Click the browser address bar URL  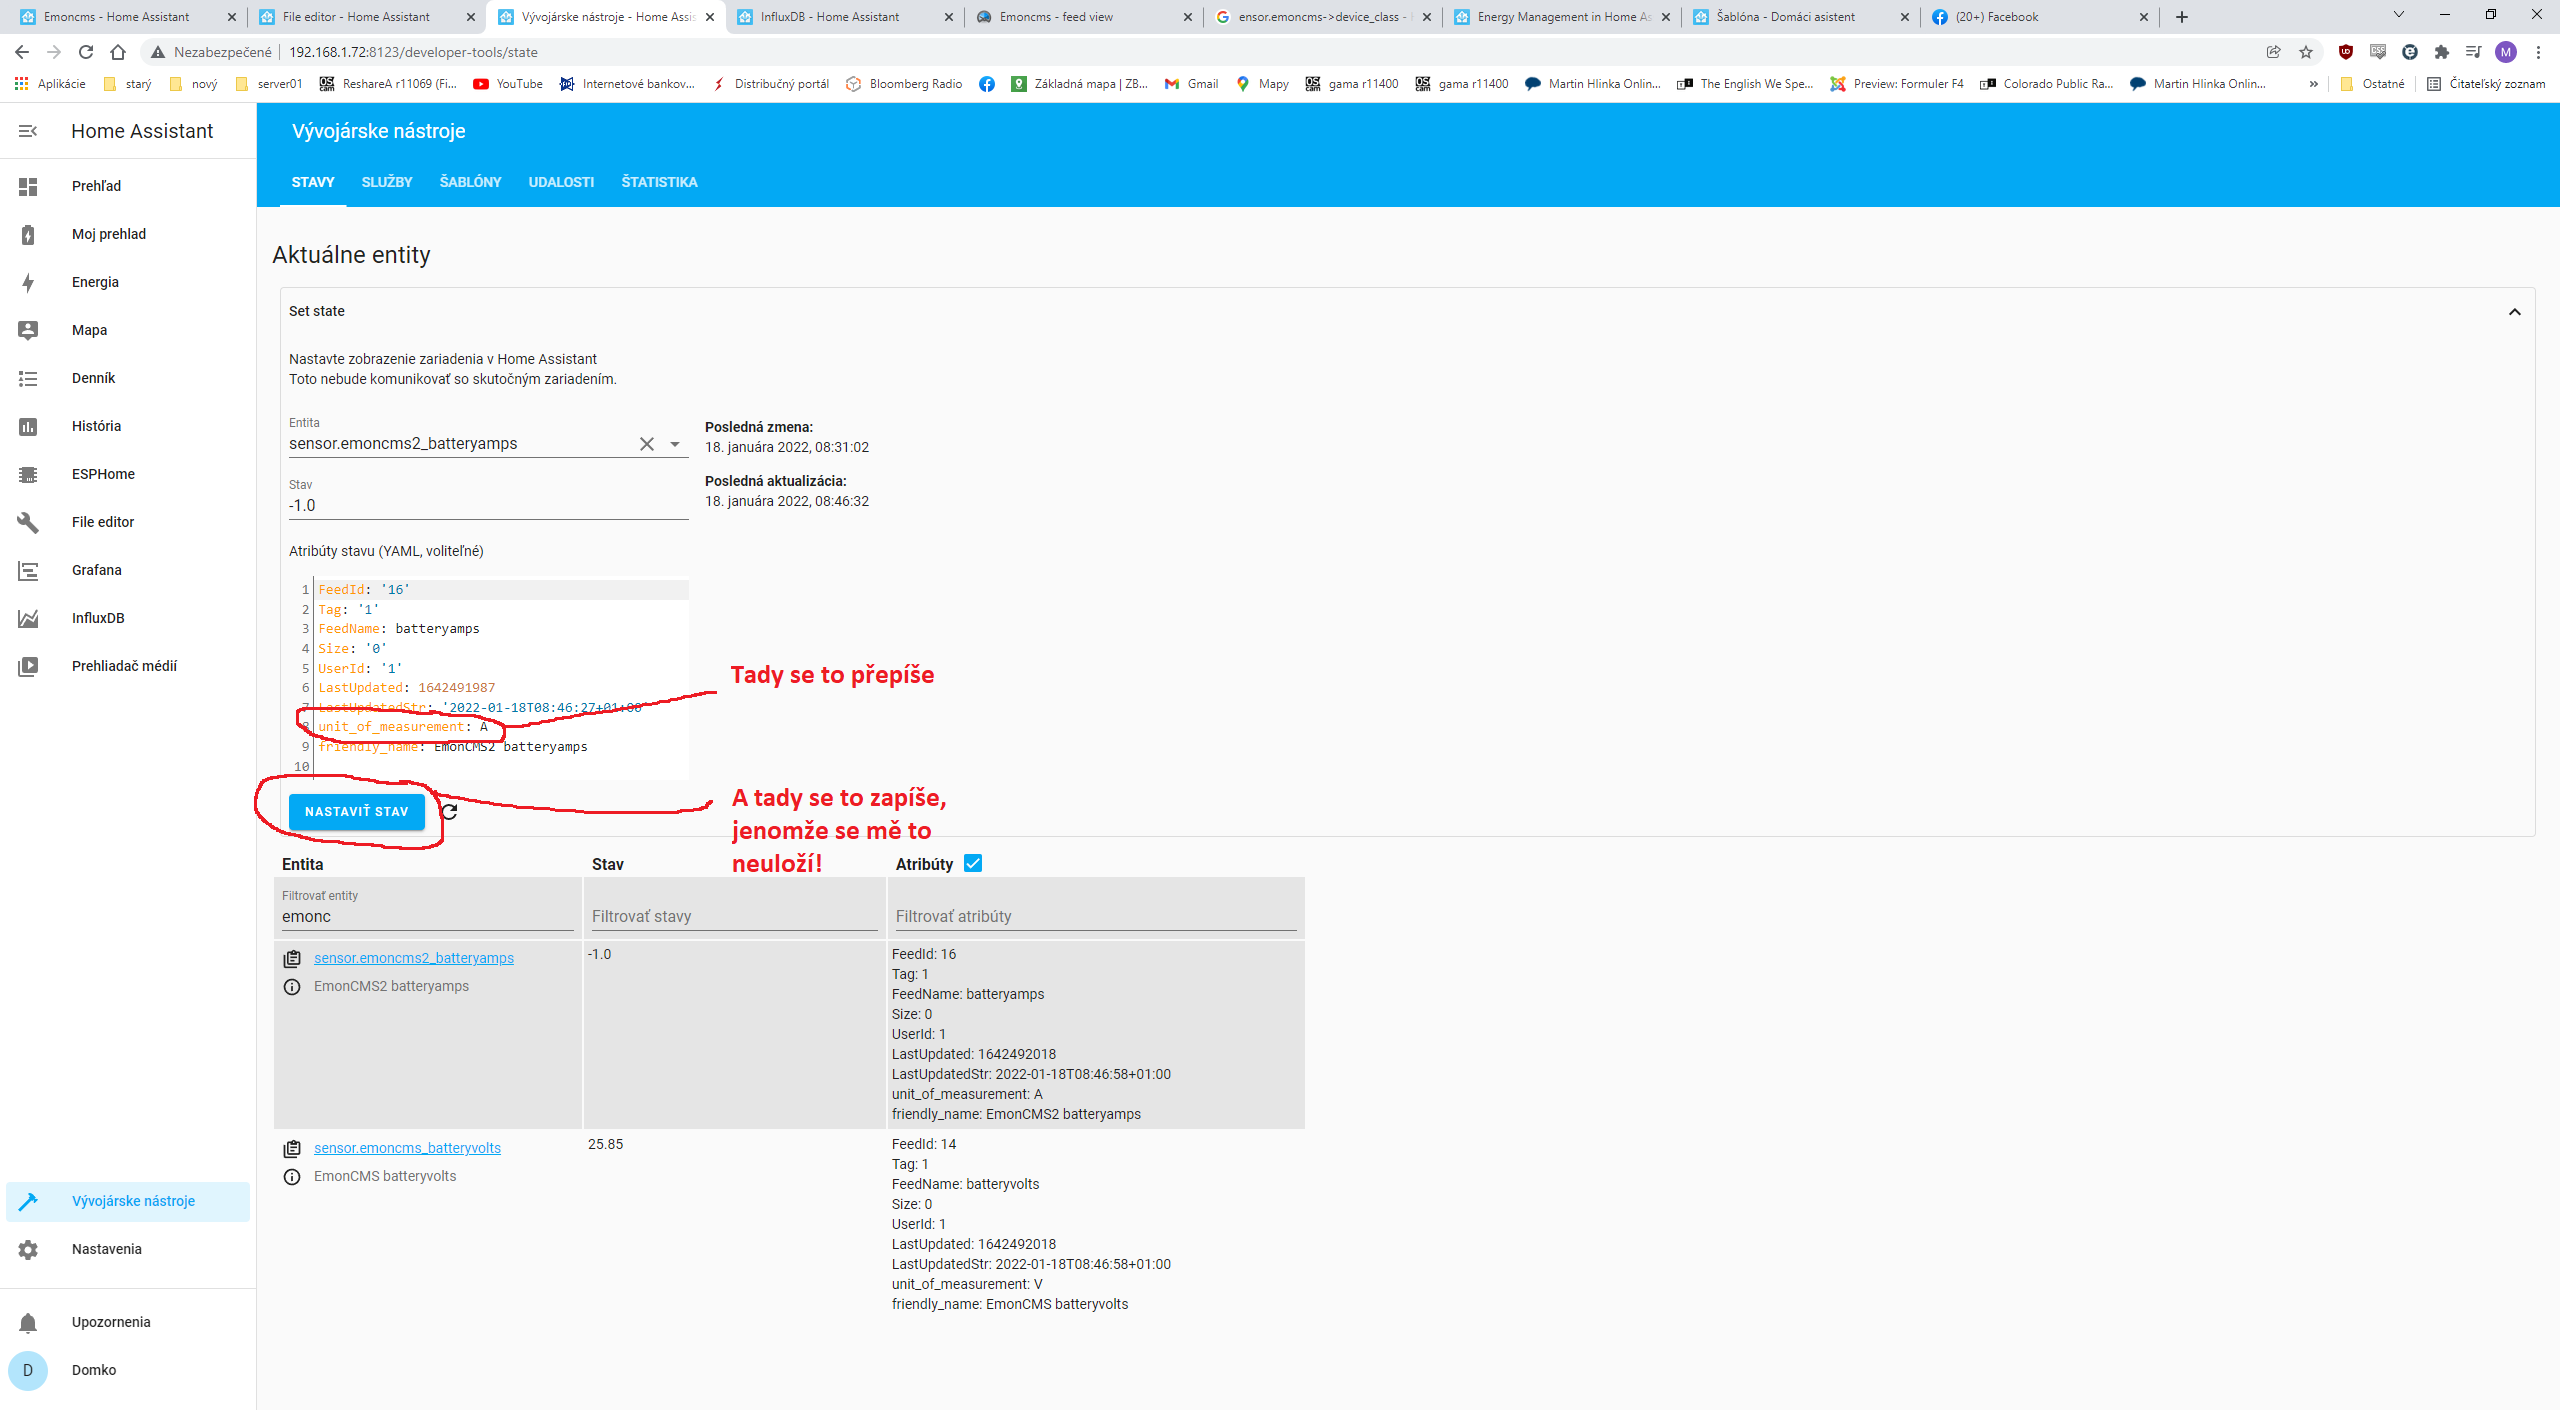[x=413, y=52]
